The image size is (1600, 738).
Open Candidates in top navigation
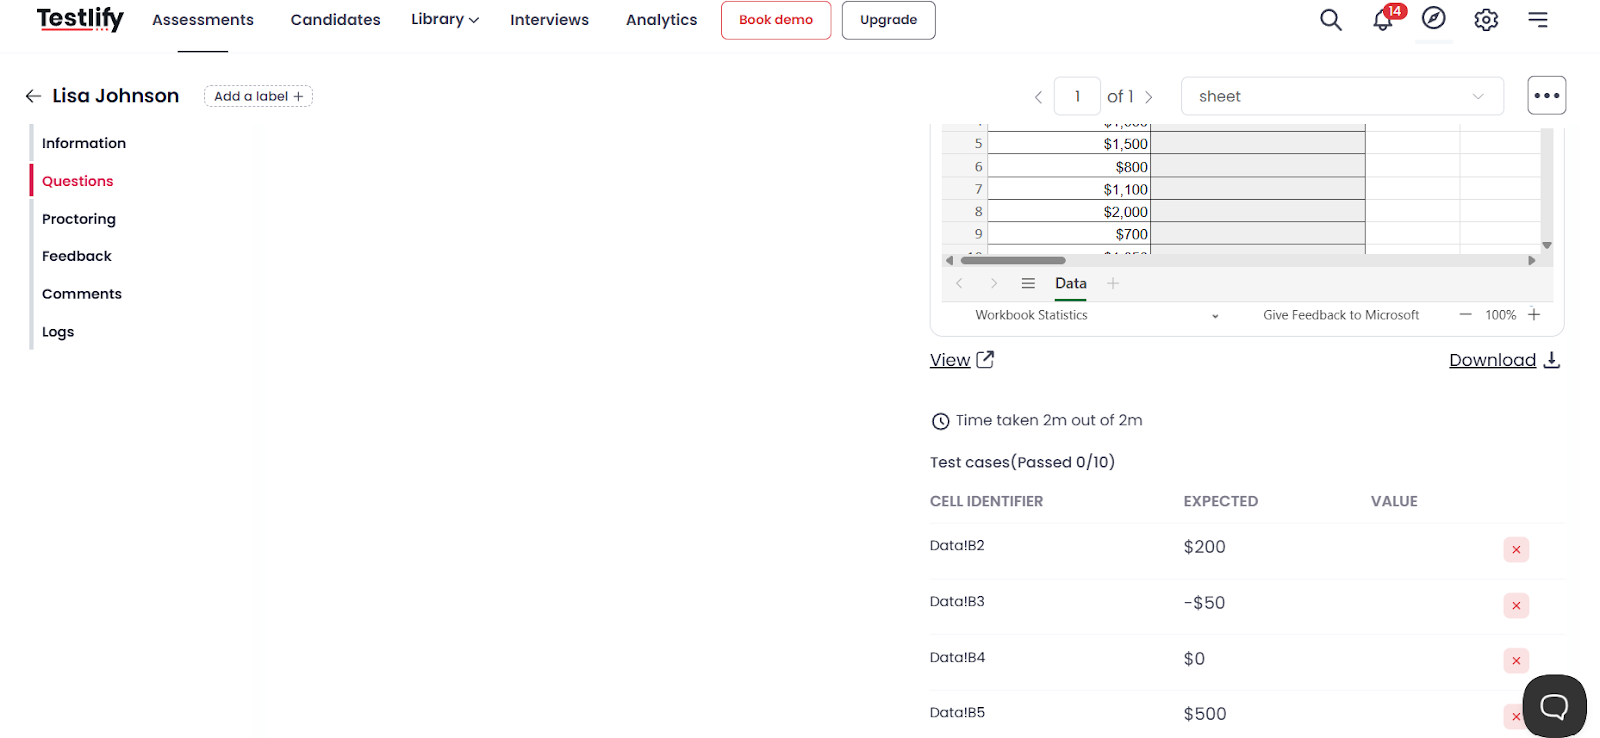coord(336,20)
